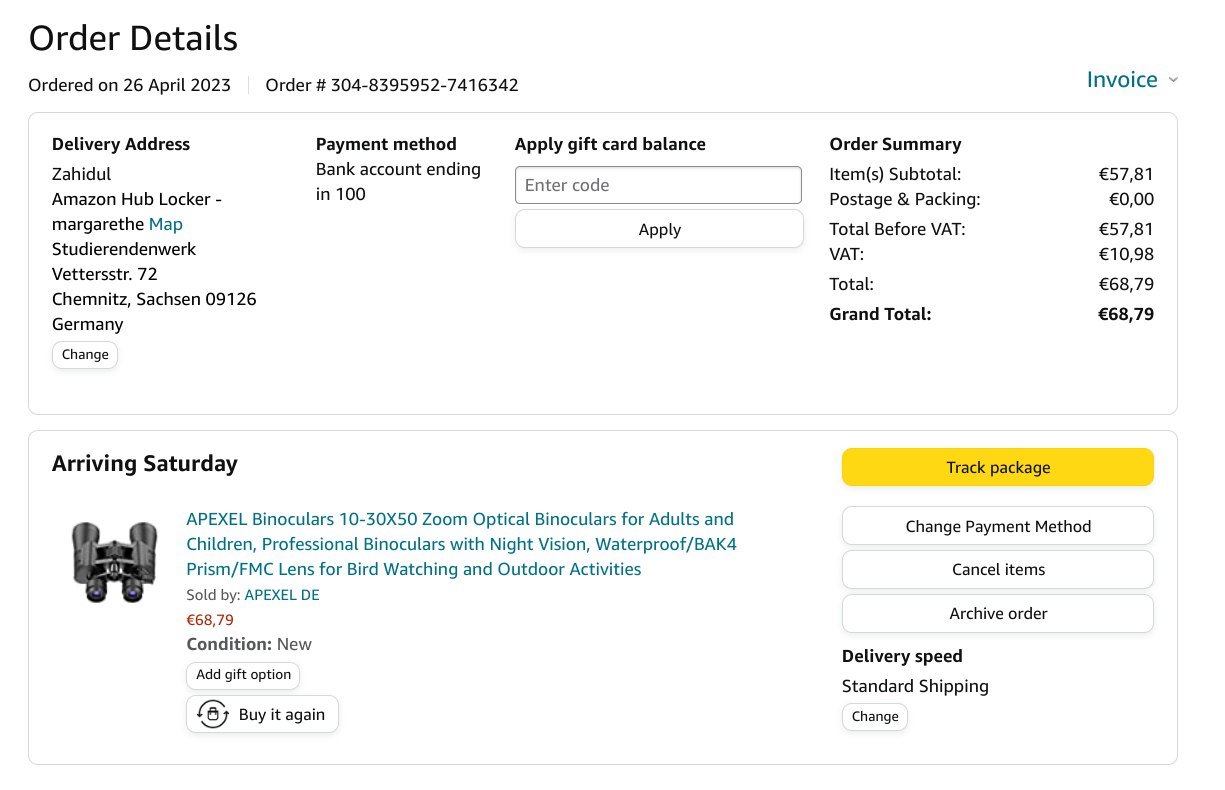Viewport: 1225px width, 790px height.
Task: Expand the Invoice dropdown
Action: click(1122, 80)
